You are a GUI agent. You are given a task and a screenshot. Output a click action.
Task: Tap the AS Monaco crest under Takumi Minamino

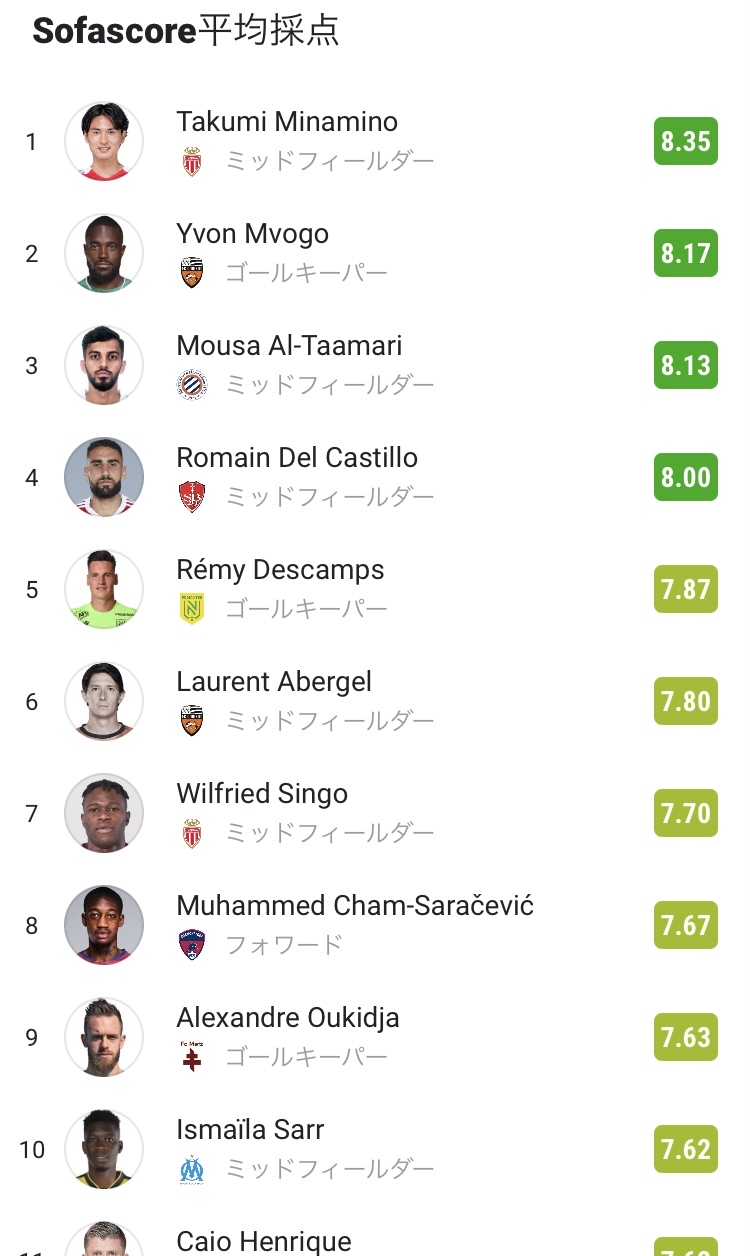coord(192,161)
